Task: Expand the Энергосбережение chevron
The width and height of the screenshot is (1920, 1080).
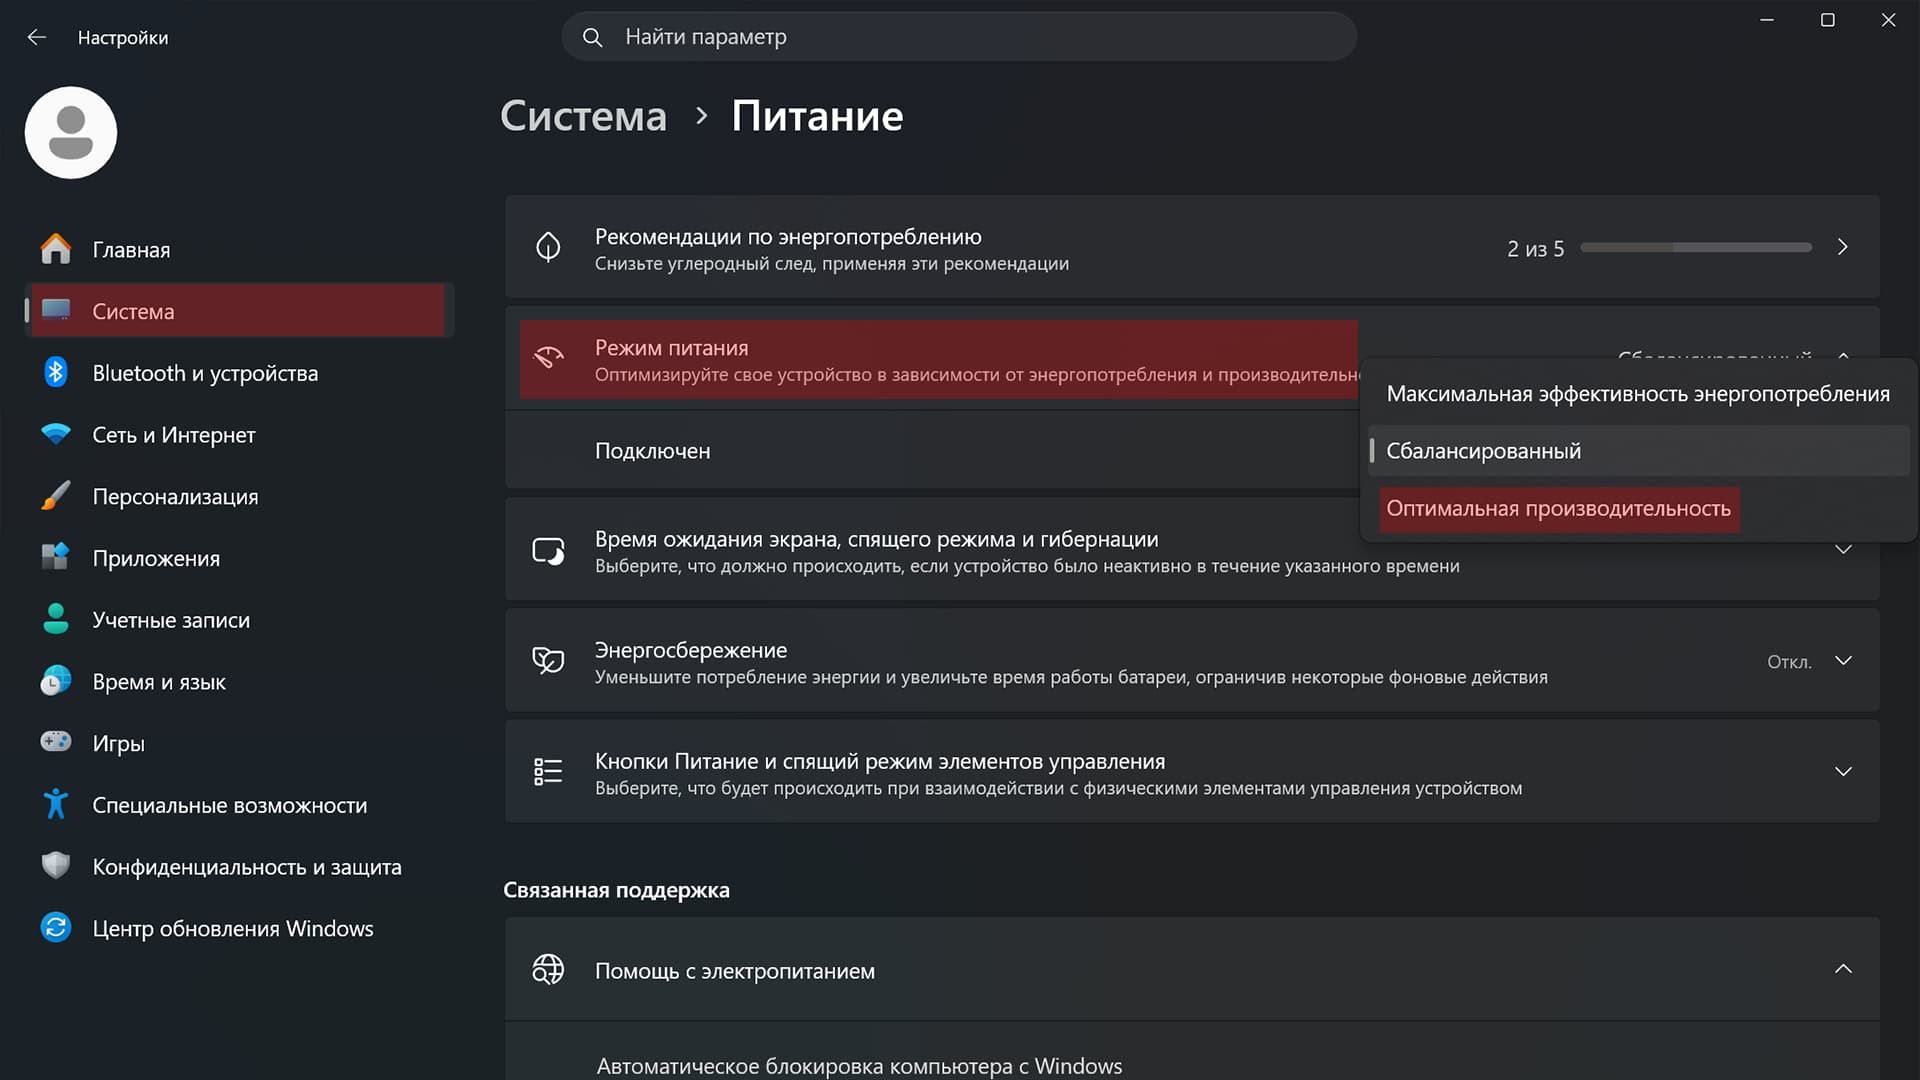Action: pyautogui.click(x=1843, y=661)
